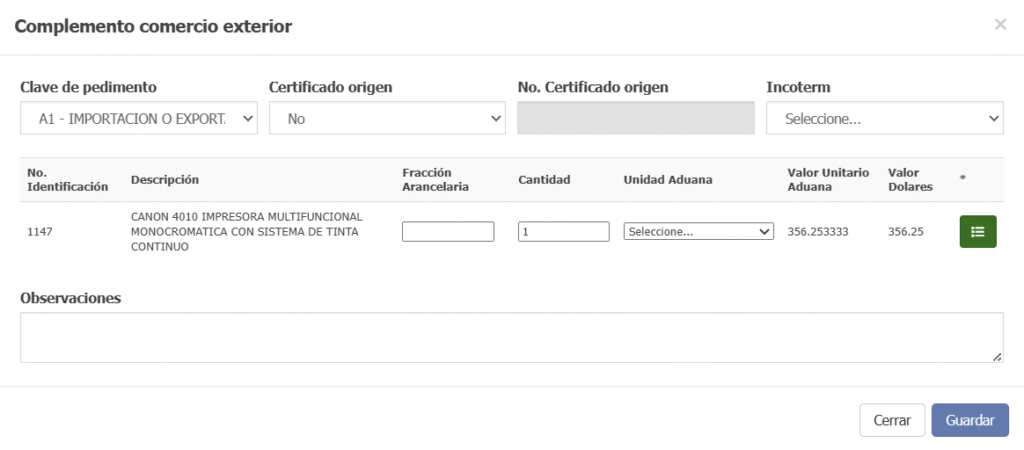This screenshot has height=450, width=1024.
Task: Click the Valor Unitario Aduana column header
Action: click(828, 180)
